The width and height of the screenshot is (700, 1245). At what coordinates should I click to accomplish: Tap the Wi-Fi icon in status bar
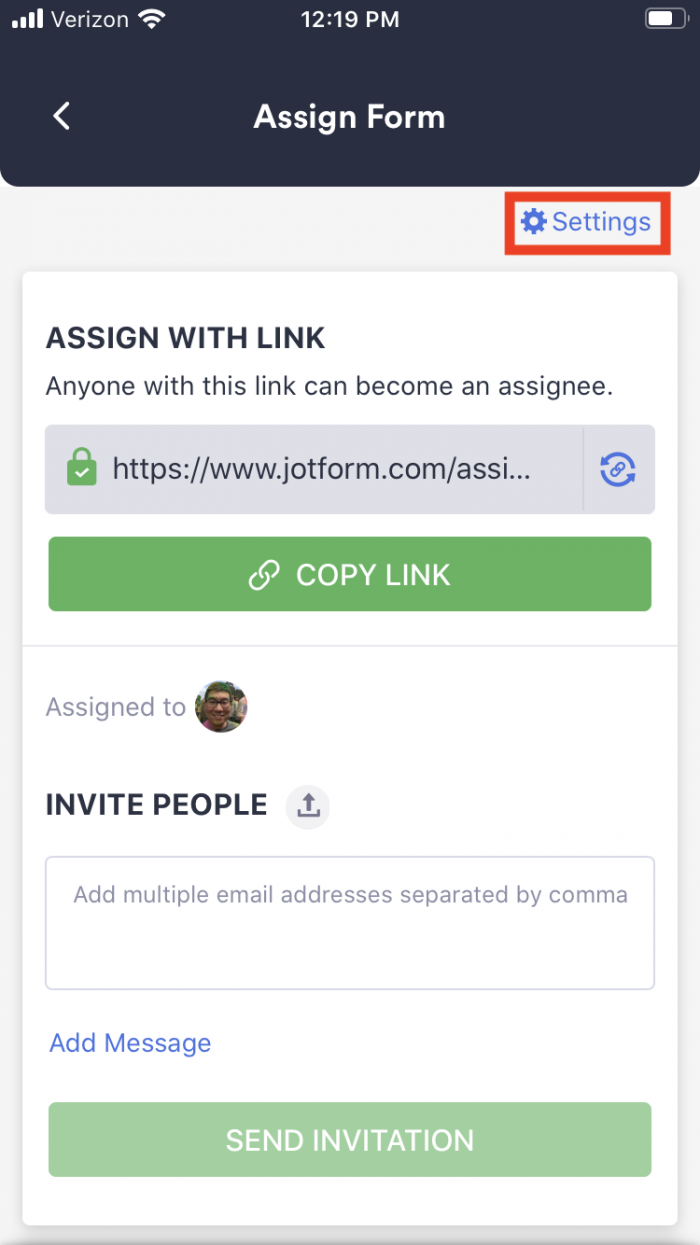click(x=153, y=19)
